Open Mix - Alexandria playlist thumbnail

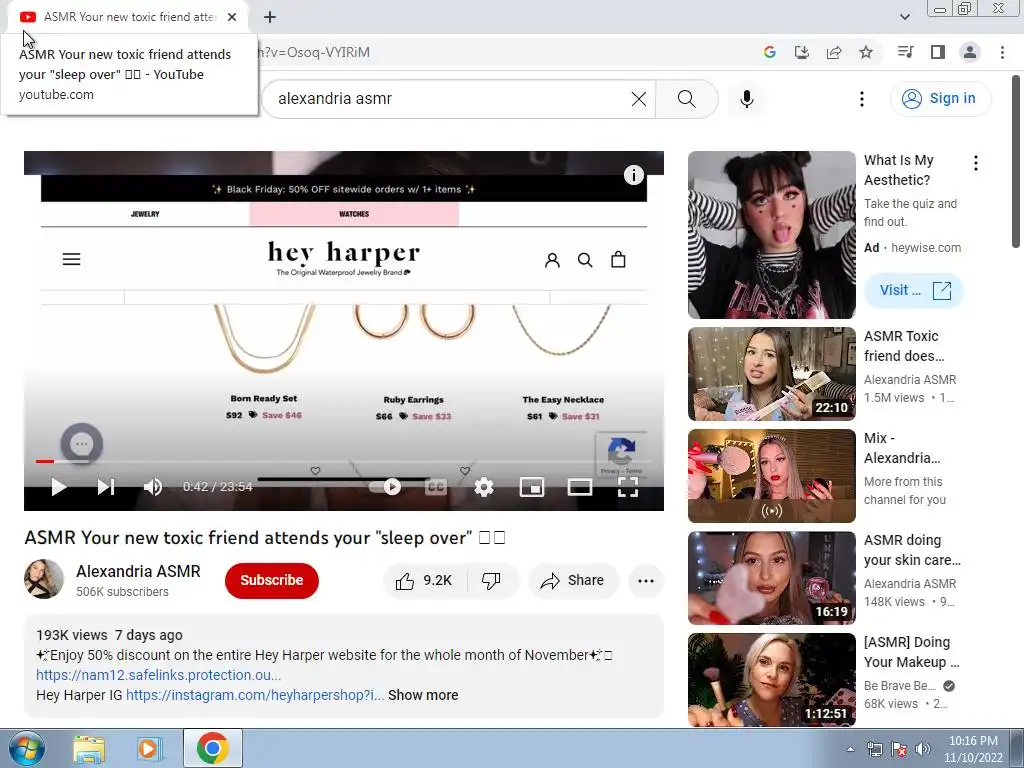click(771, 476)
